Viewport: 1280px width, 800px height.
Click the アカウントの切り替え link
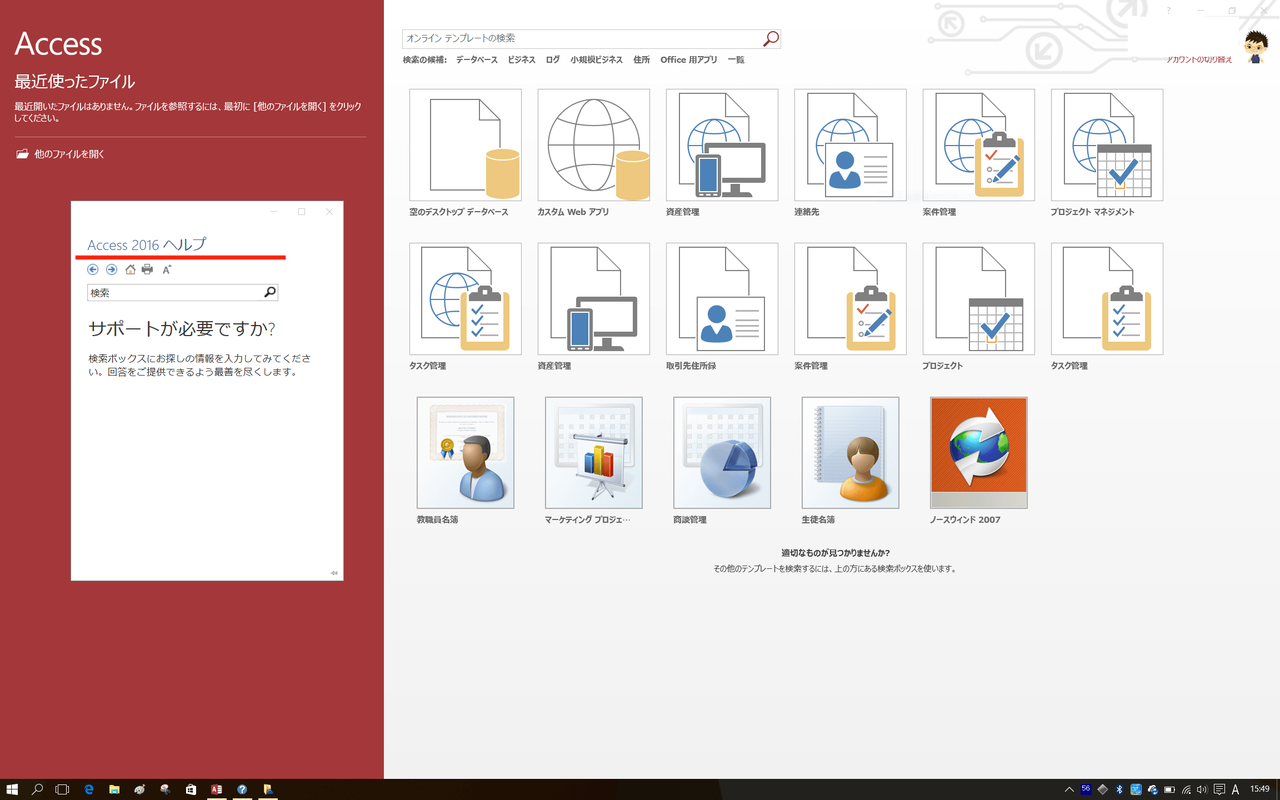(x=1200, y=60)
